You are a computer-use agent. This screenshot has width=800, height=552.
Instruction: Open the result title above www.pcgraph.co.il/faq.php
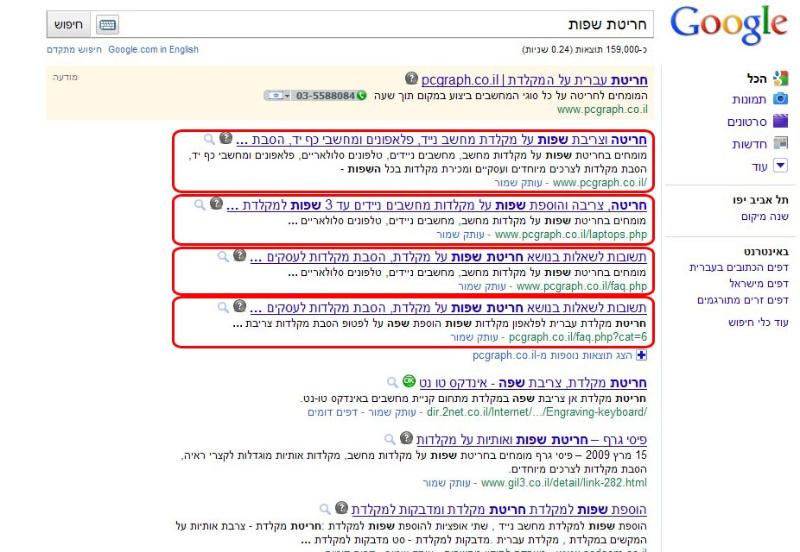pyautogui.click(x=448, y=257)
